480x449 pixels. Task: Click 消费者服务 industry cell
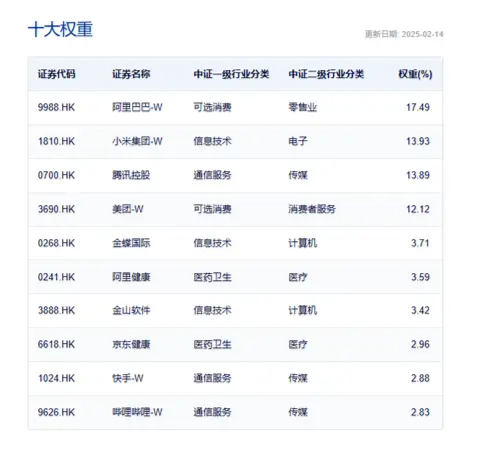pyautogui.click(x=312, y=209)
